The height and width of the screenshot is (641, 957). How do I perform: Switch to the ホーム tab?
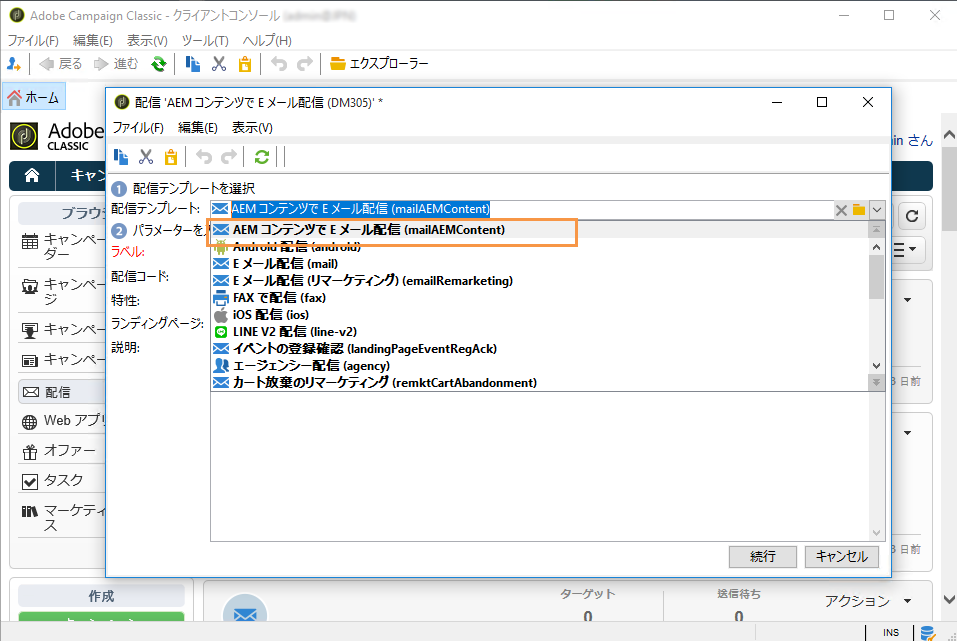34,98
